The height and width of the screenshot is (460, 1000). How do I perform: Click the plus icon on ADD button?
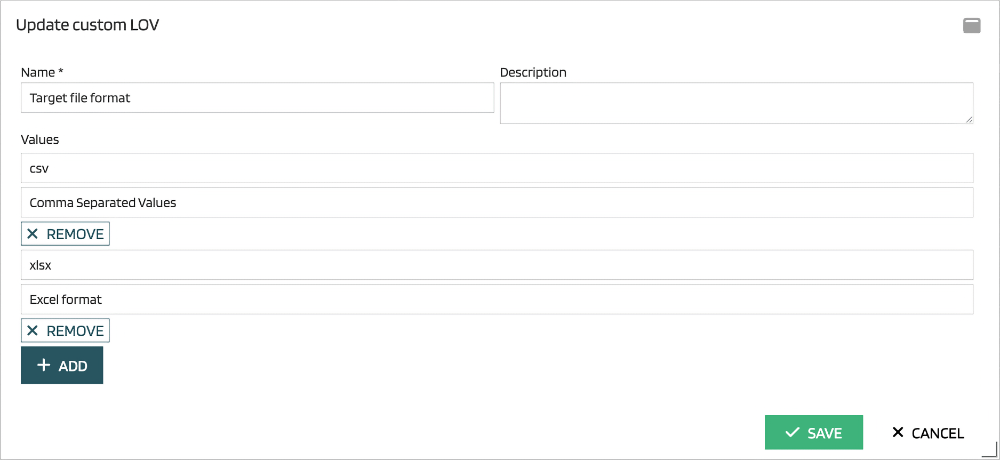pos(44,366)
